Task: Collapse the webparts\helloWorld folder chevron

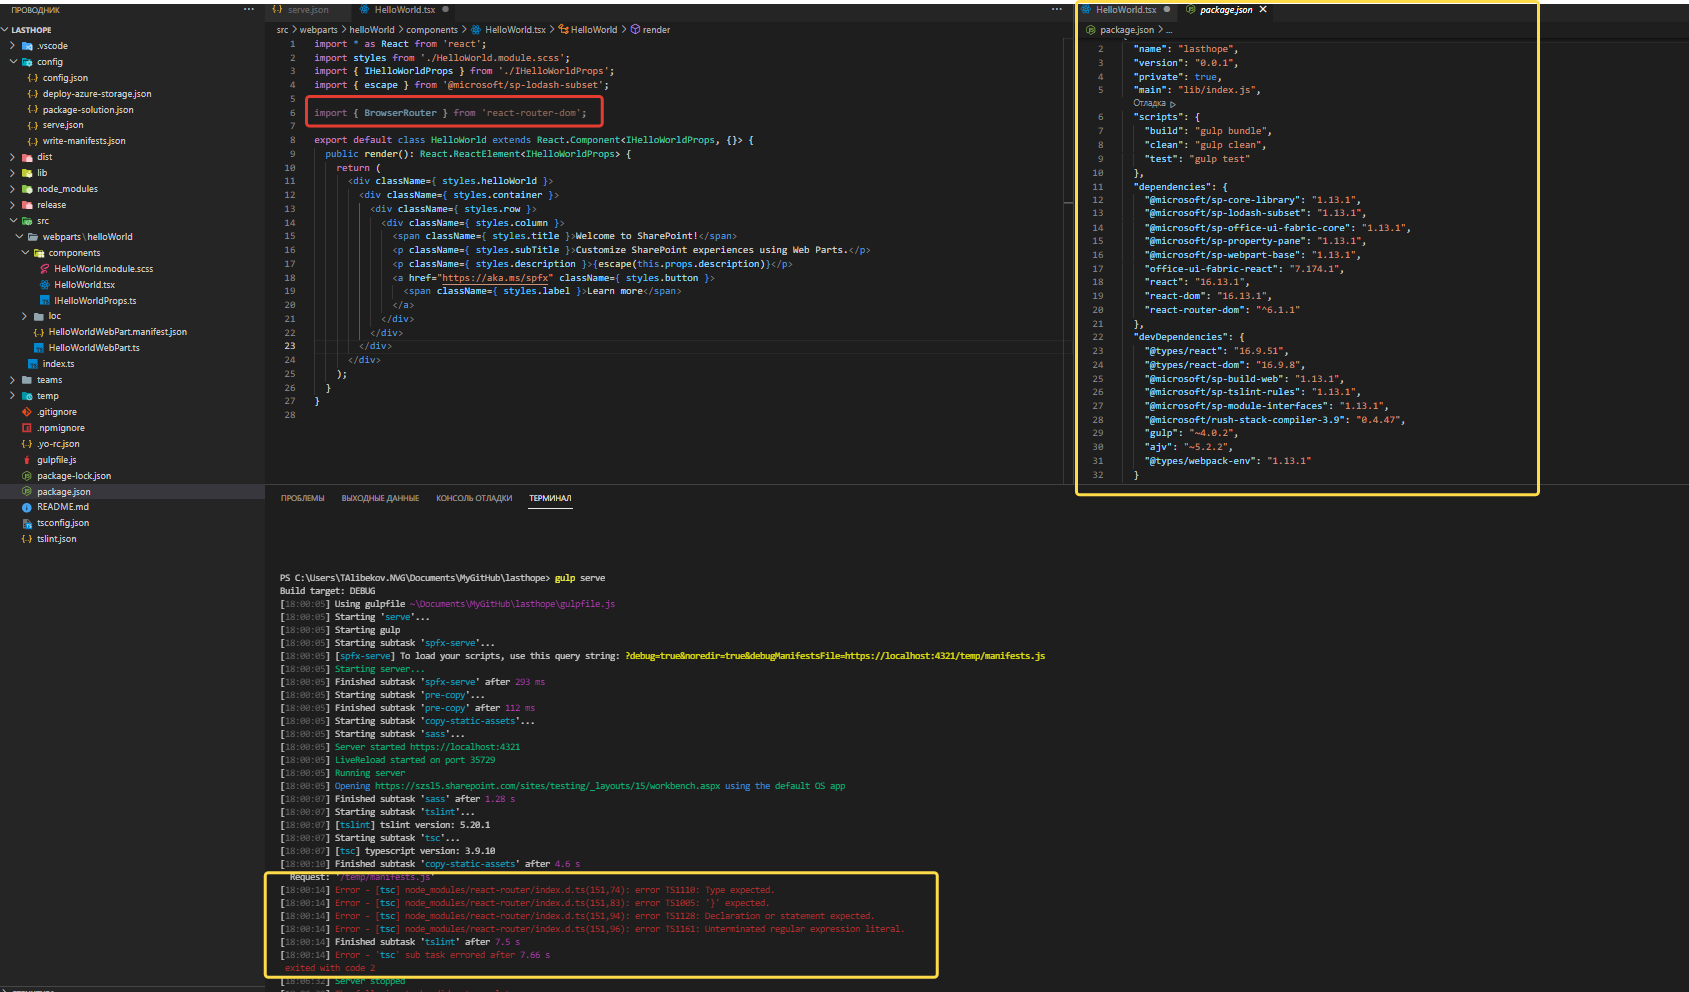Action: tap(19, 237)
